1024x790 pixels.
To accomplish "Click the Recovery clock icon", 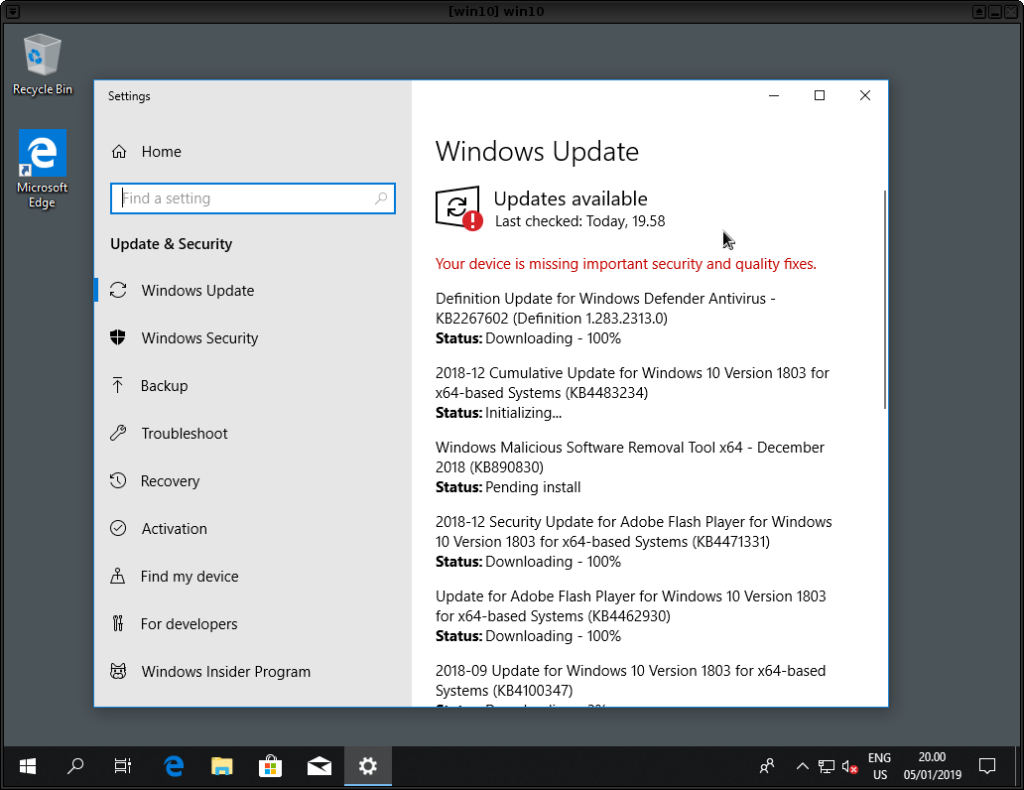I will click(118, 481).
